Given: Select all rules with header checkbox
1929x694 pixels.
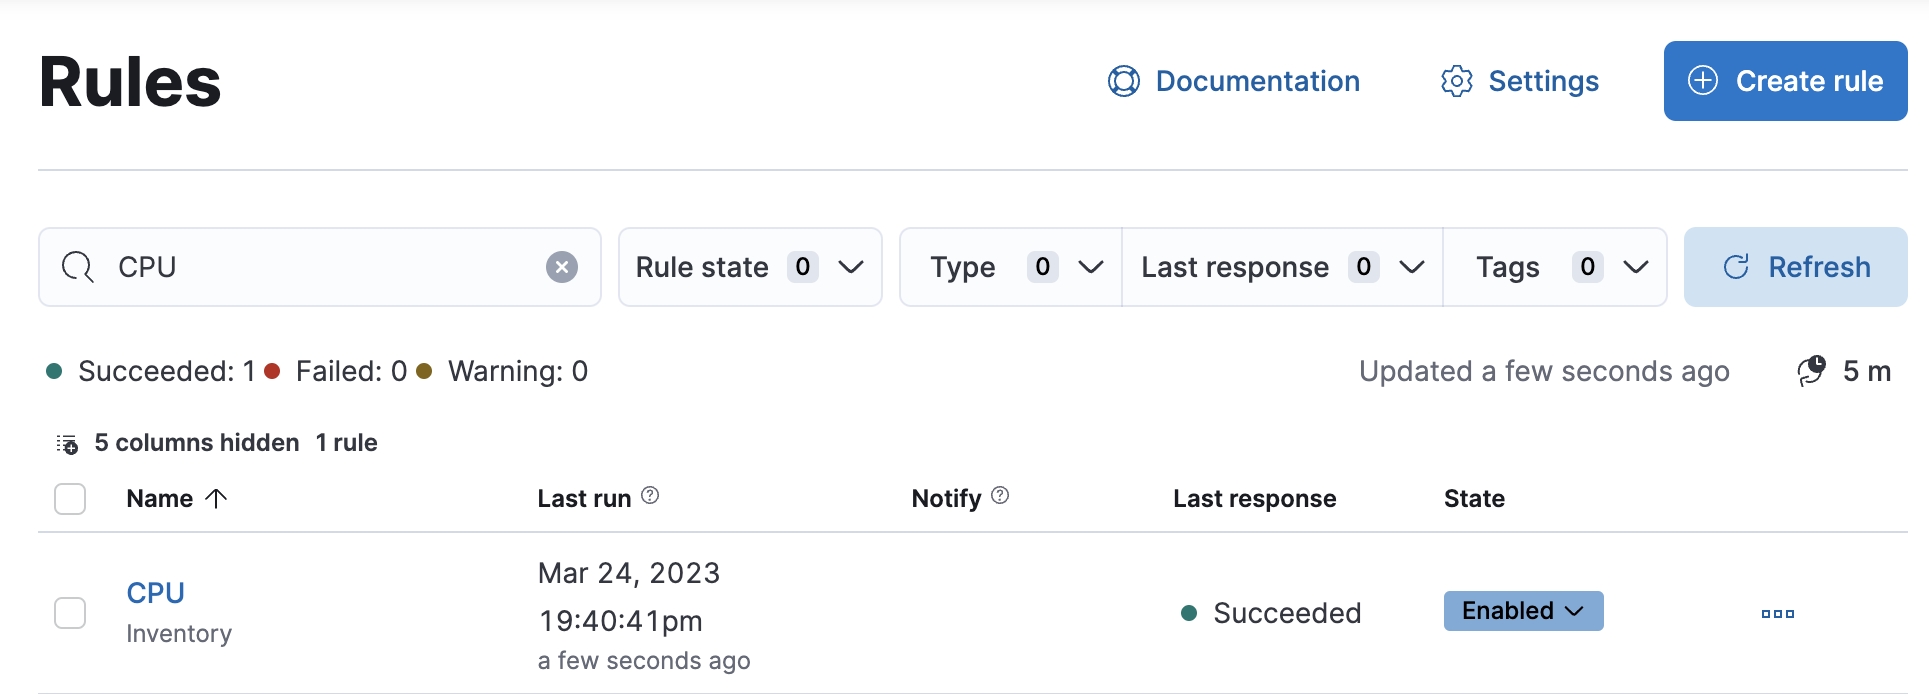Looking at the screenshot, I should coord(70,498).
